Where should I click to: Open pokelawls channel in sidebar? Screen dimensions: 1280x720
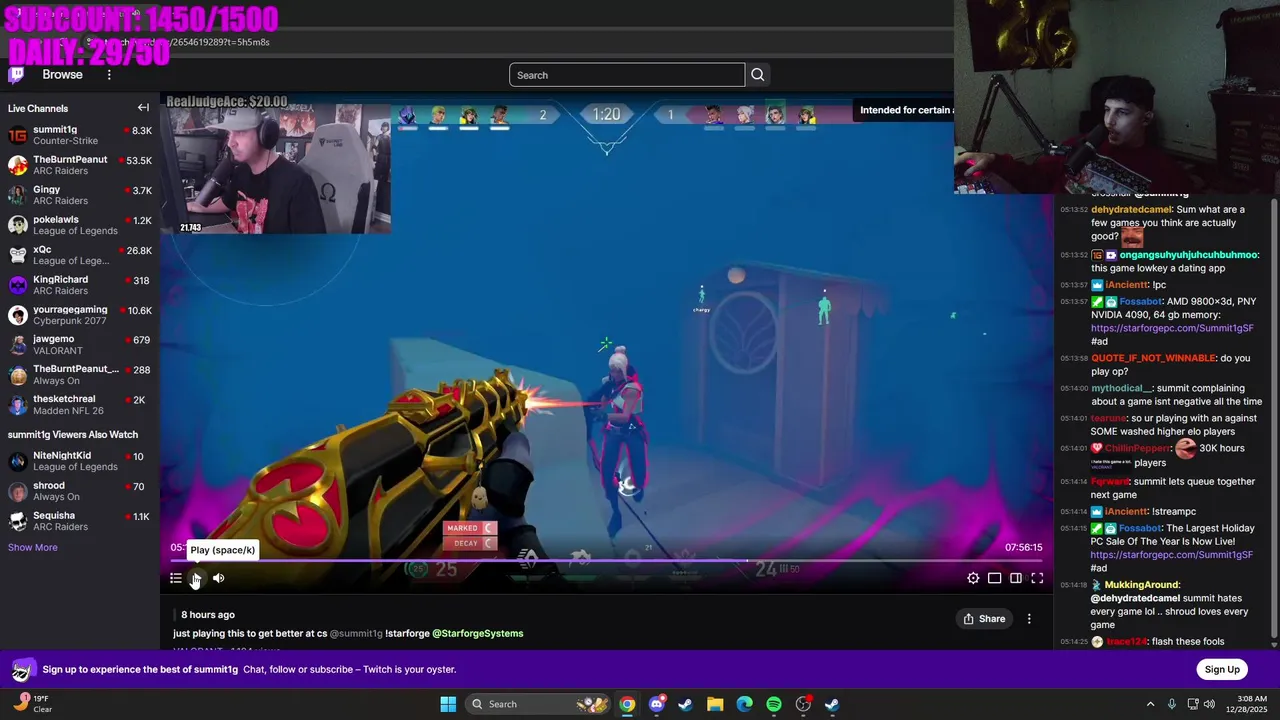pyautogui.click(x=80, y=225)
